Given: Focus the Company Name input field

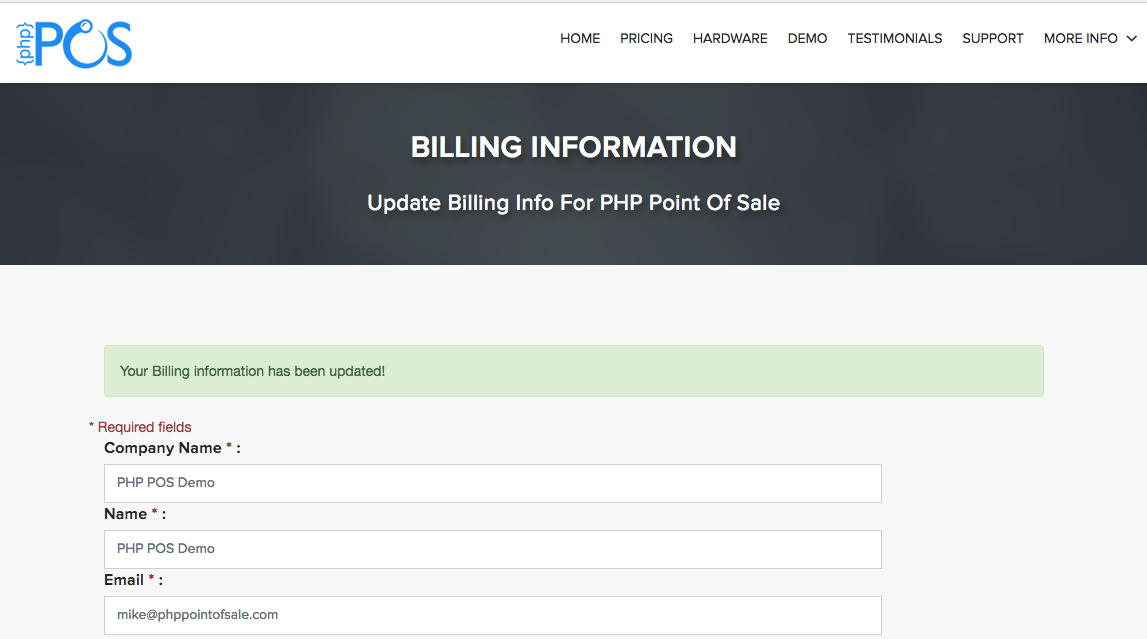Looking at the screenshot, I should click(x=492, y=483).
